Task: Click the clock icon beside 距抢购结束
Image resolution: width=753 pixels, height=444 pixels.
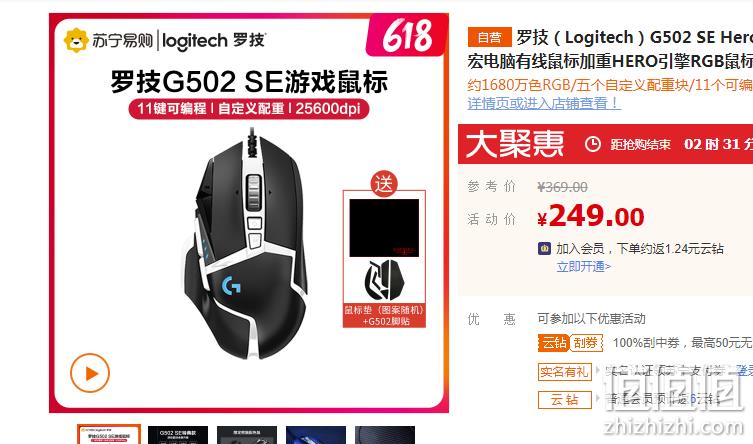Action: click(593, 144)
